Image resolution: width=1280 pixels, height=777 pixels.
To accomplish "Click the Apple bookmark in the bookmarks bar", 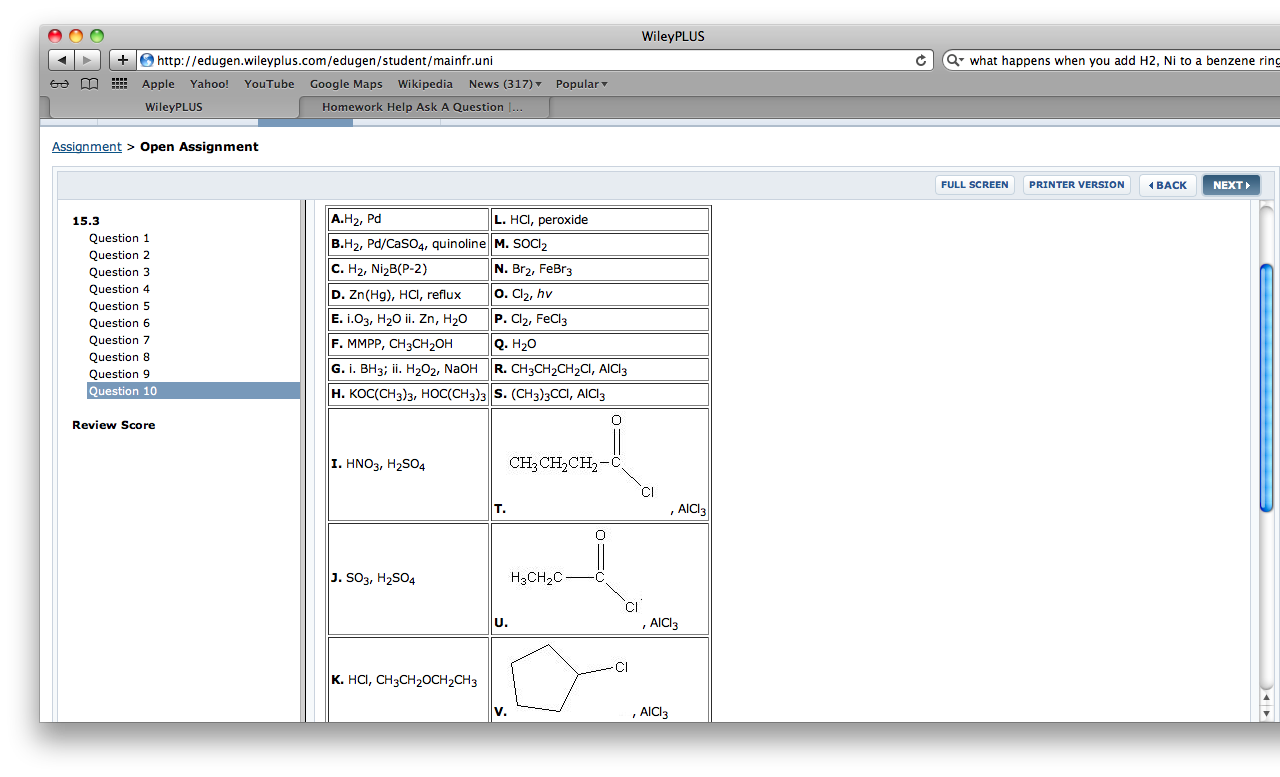I will click(x=158, y=84).
